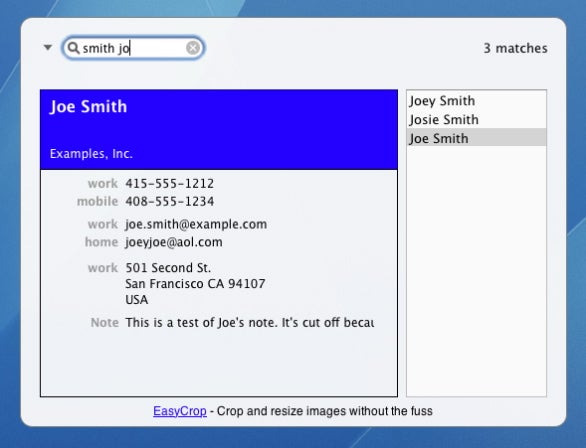The image size is (586, 448).
Task: Open the EasyCrop link
Action: point(180,411)
